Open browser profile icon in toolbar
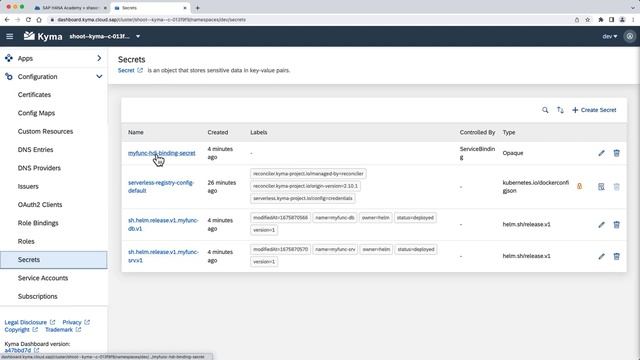Image resolution: width=640 pixels, height=360 pixels. 622,20
